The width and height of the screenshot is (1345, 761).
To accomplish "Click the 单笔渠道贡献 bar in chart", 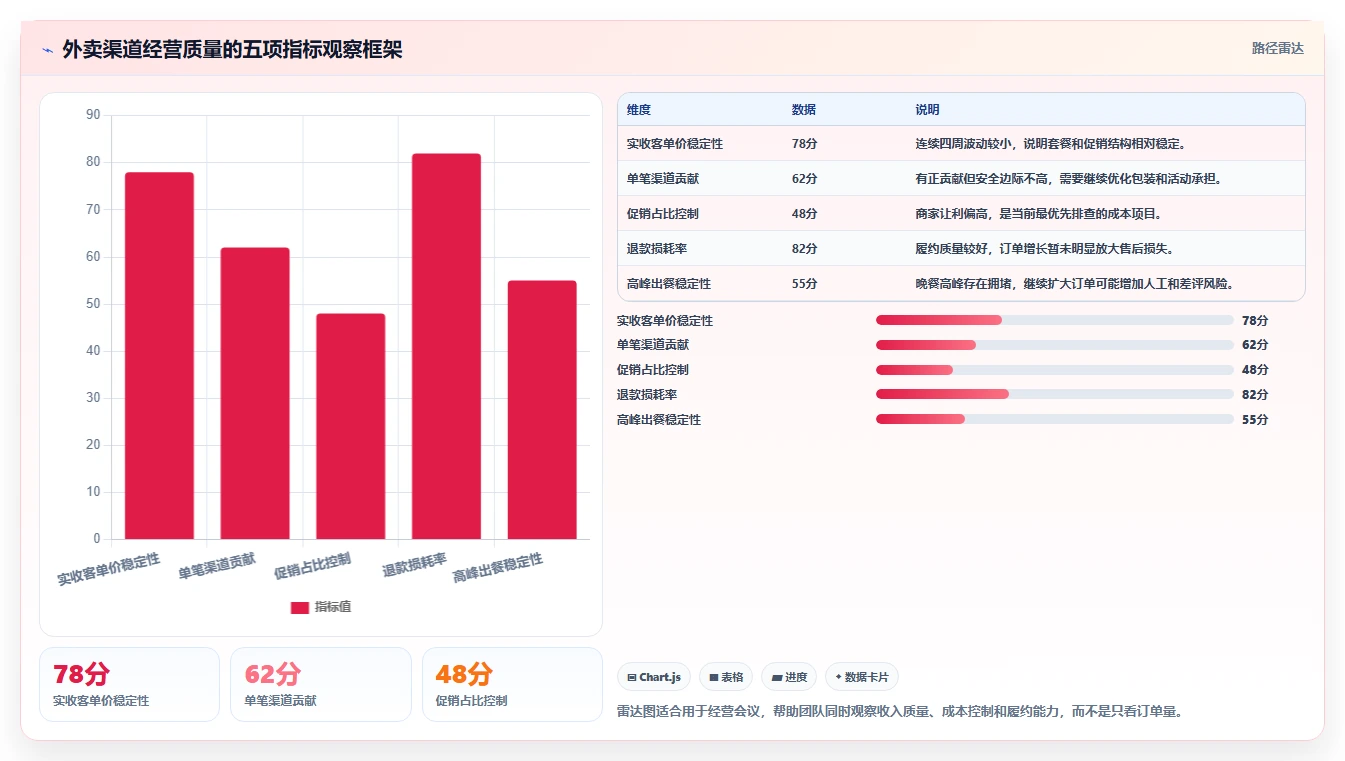I will (255, 393).
